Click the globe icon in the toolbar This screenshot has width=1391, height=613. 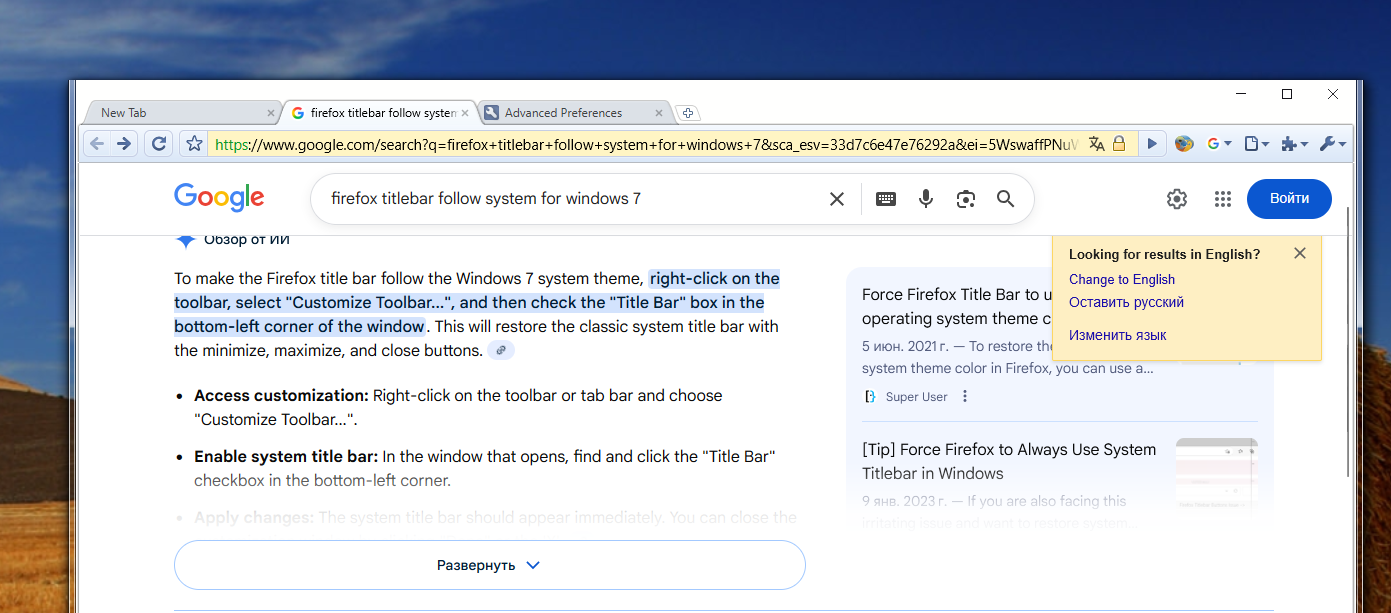pos(1184,144)
